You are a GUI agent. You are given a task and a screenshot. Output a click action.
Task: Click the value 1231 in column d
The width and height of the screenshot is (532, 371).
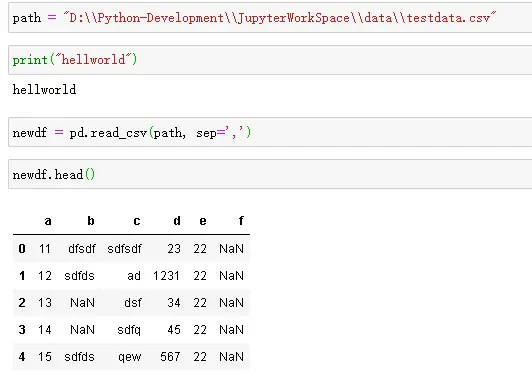click(166, 276)
